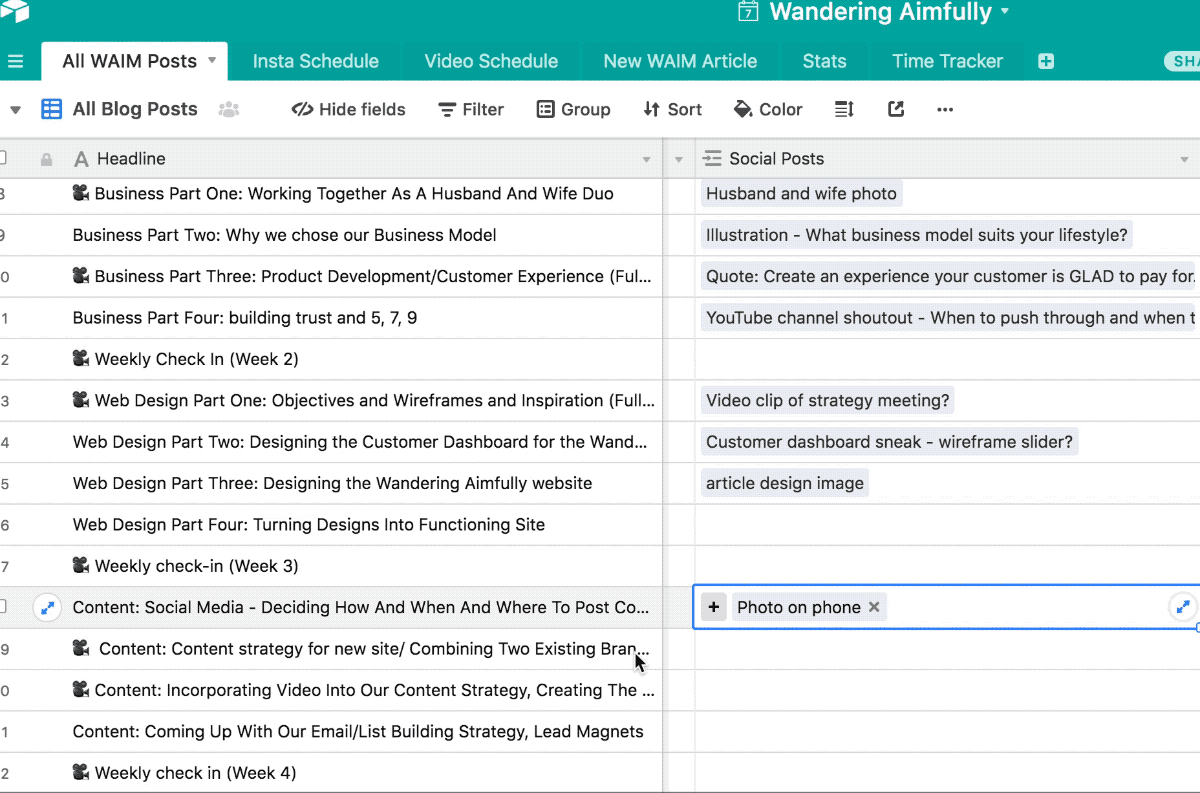This screenshot has width=1200, height=793.
Task: Open the Color options
Action: point(767,109)
